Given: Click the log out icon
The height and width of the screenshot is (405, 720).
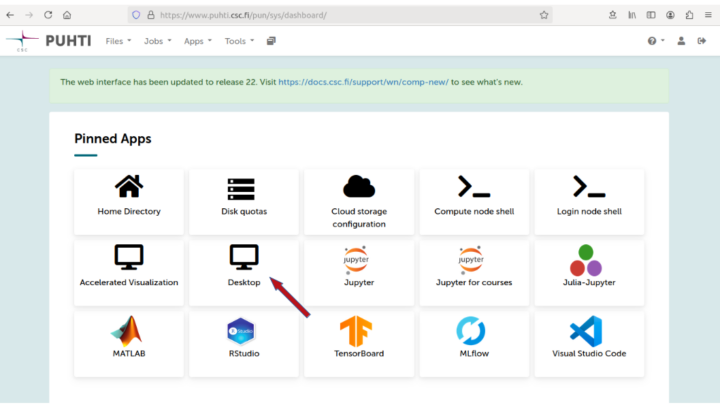Looking at the screenshot, I should 702,41.
